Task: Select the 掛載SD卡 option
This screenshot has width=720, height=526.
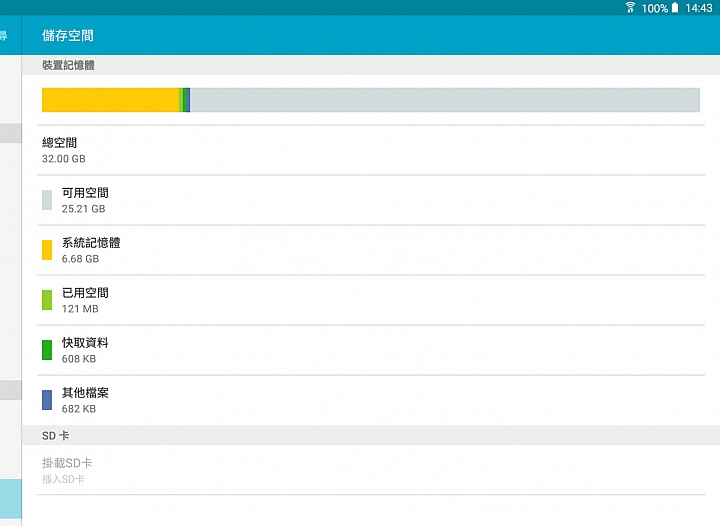Action: (371, 470)
